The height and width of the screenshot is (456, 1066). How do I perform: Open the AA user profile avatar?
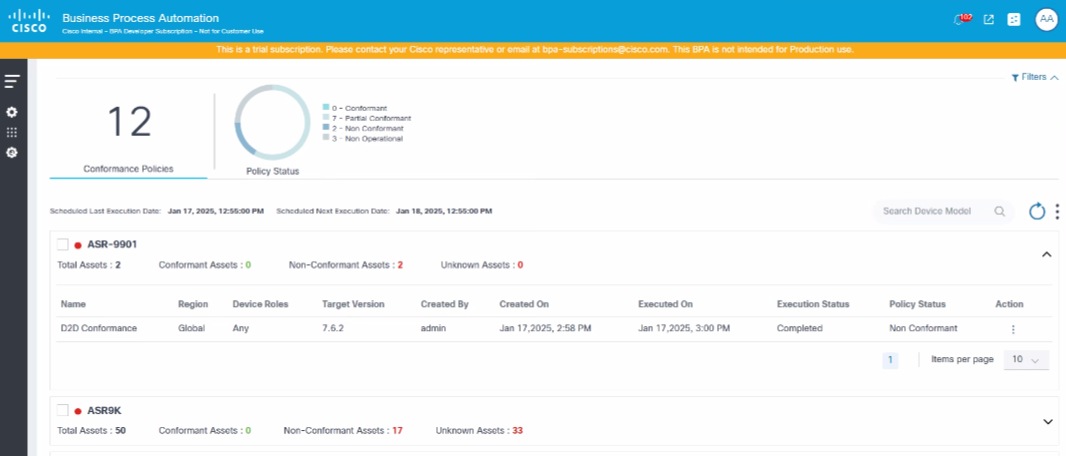[1046, 20]
